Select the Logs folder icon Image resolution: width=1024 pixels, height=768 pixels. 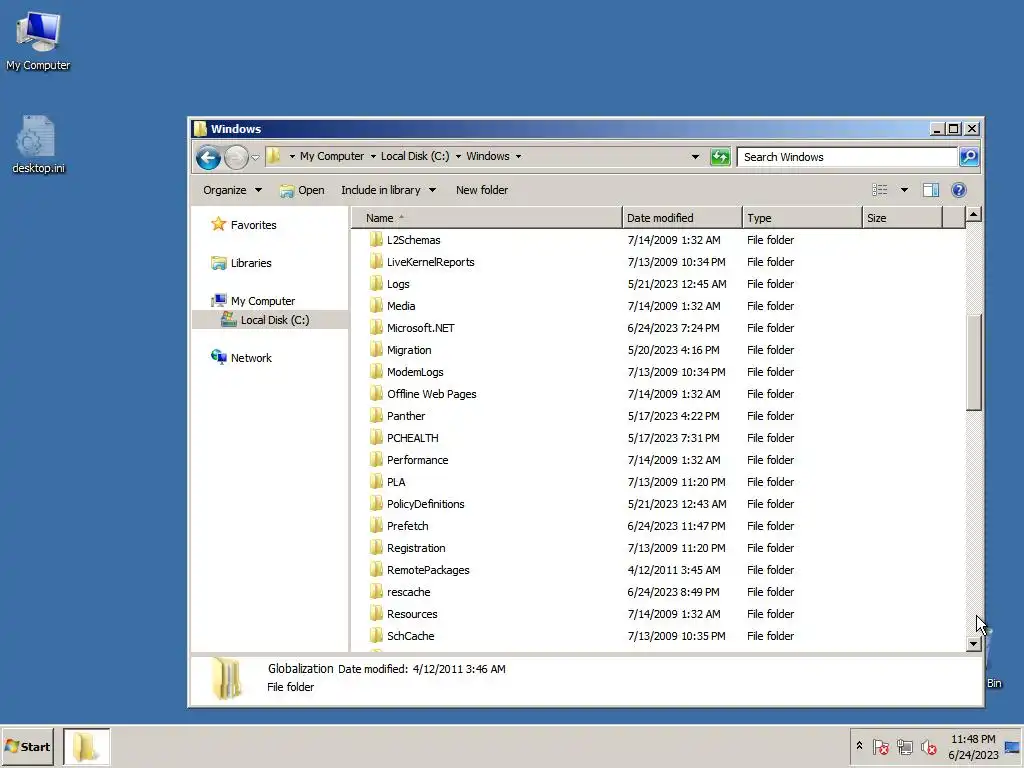pyautogui.click(x=376, y=284)
